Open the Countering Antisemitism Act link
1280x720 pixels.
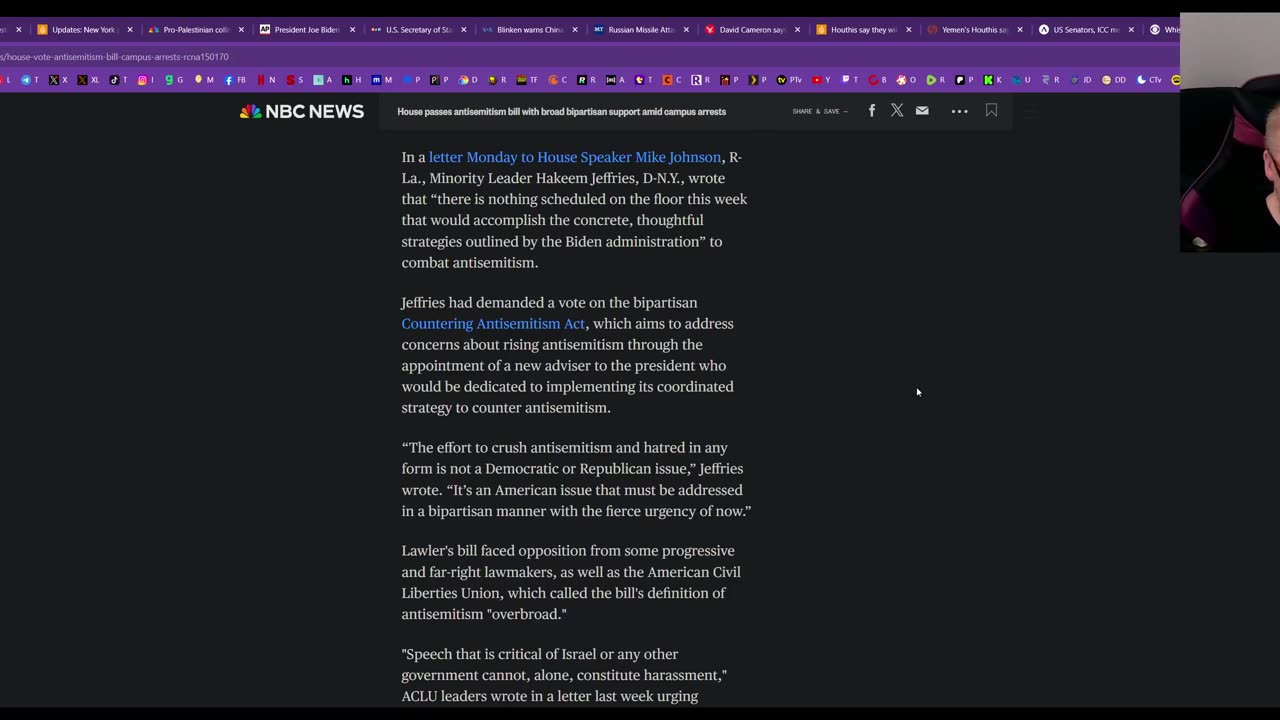coord(493,324)
